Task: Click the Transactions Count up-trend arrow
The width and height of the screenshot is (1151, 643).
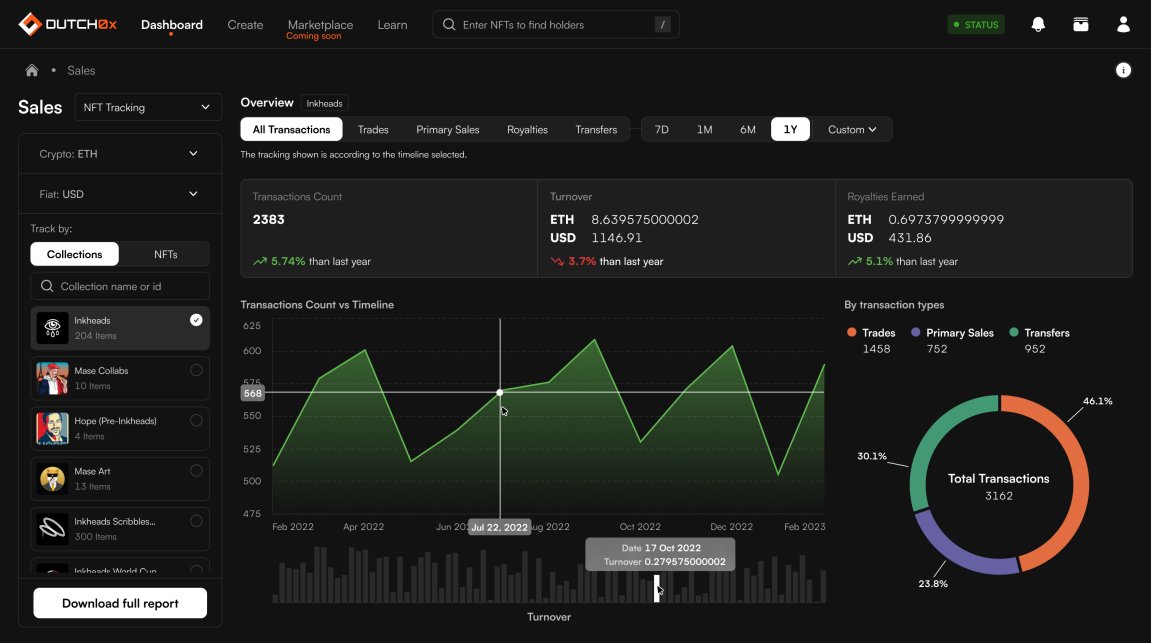Action: (x=260, y=261)
